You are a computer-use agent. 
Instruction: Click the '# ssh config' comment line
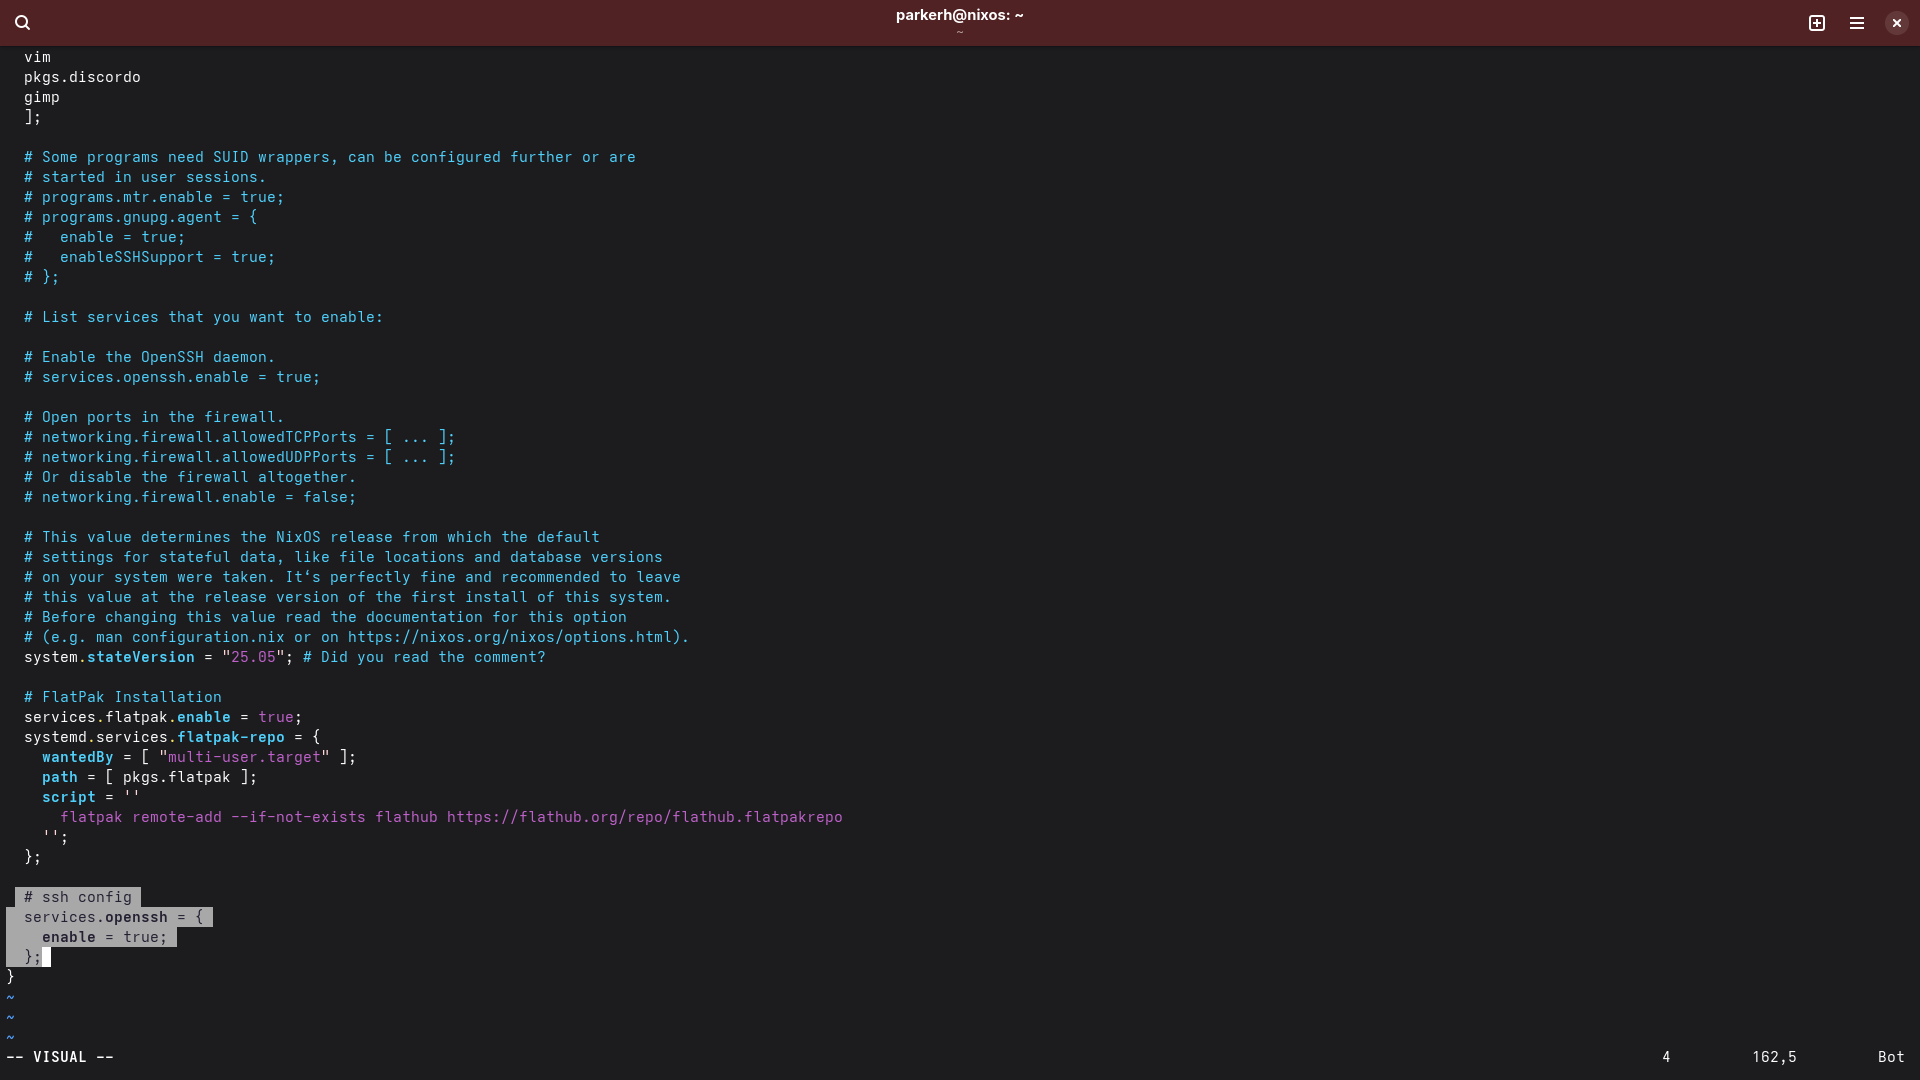pos(78,897)
